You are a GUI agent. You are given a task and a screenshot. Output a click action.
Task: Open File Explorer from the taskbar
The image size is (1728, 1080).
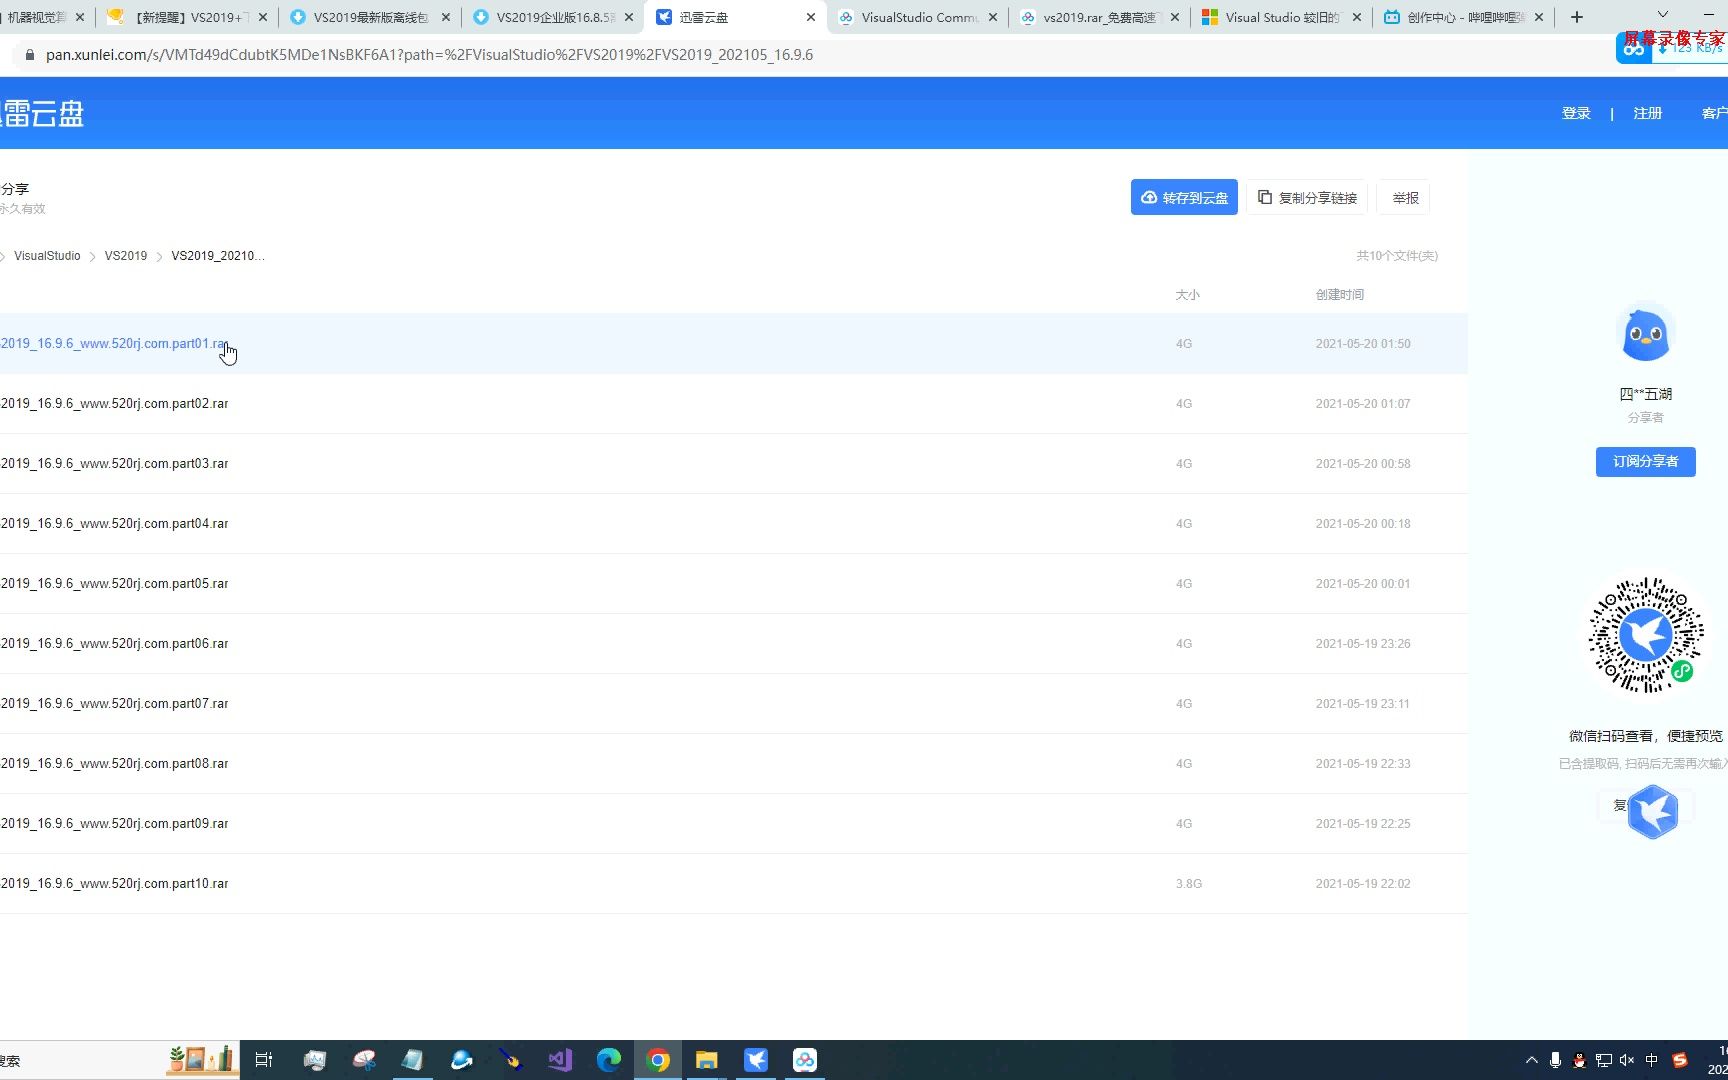707,1060
